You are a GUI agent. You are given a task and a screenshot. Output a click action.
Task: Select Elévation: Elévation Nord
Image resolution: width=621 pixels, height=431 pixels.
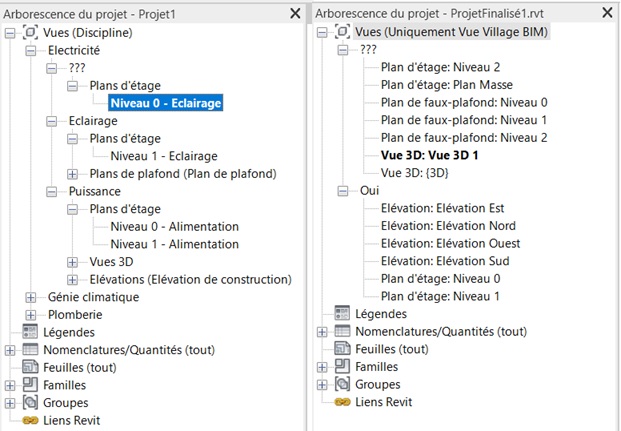448,226
